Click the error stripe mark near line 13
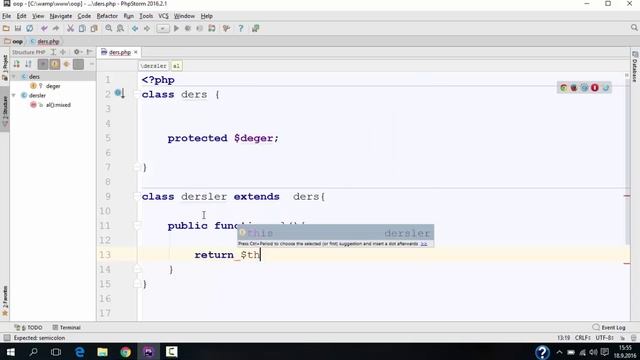640x360 pixels. coord(627,264)
